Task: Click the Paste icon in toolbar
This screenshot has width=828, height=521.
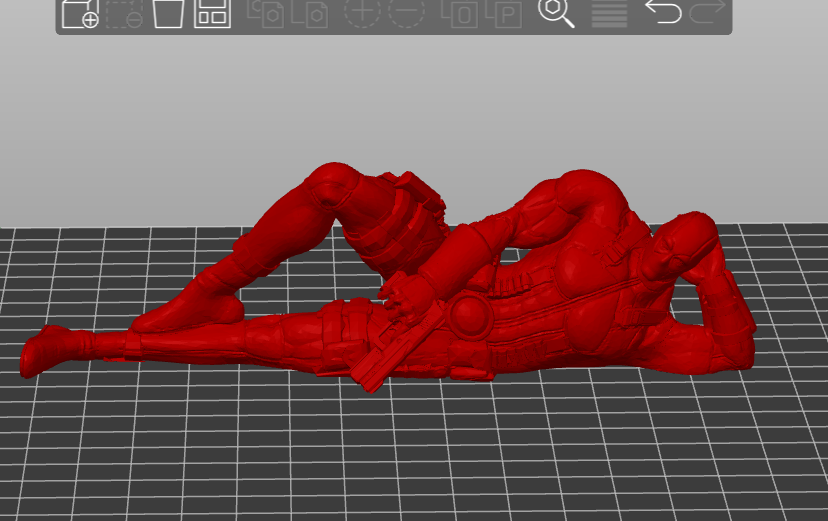Action: [310, 13]
